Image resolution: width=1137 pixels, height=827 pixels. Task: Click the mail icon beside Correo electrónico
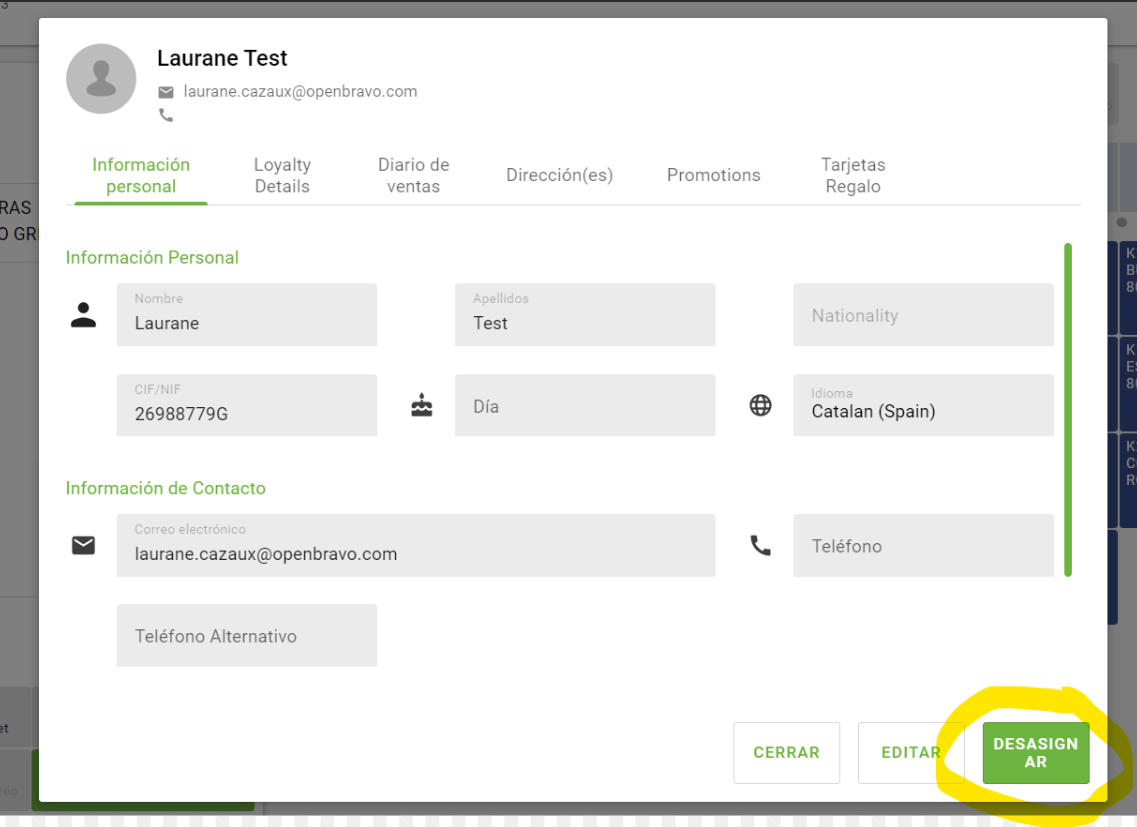point(84,545)
